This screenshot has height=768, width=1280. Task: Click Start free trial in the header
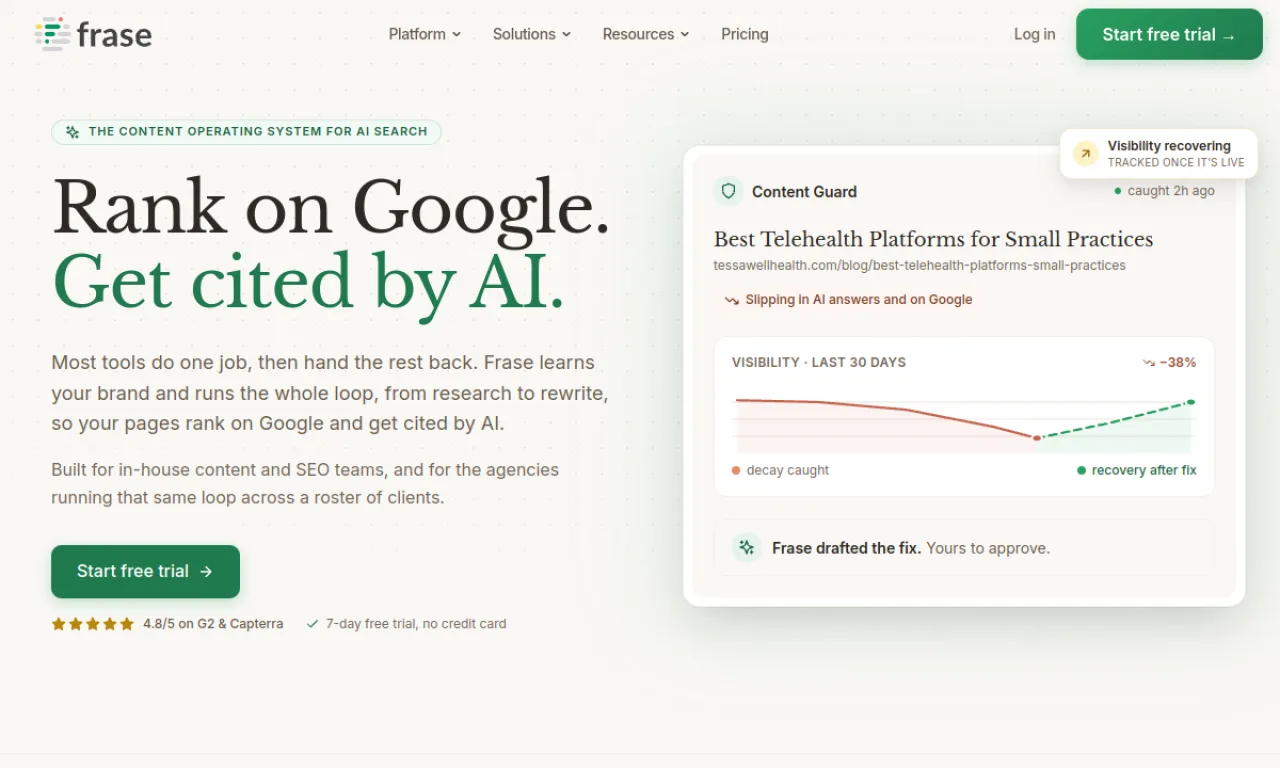click(1169, 34)
